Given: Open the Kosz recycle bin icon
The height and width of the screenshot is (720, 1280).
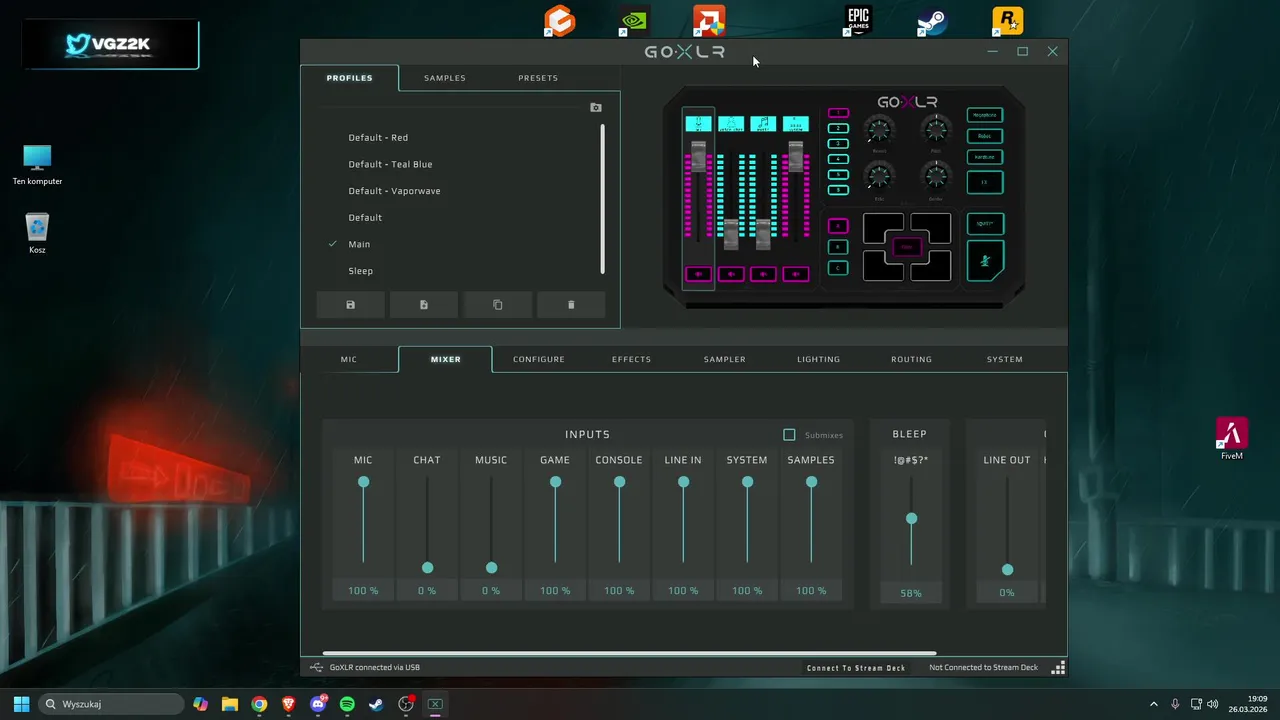Looking at the screenshot, I should (x=37, y=233).
